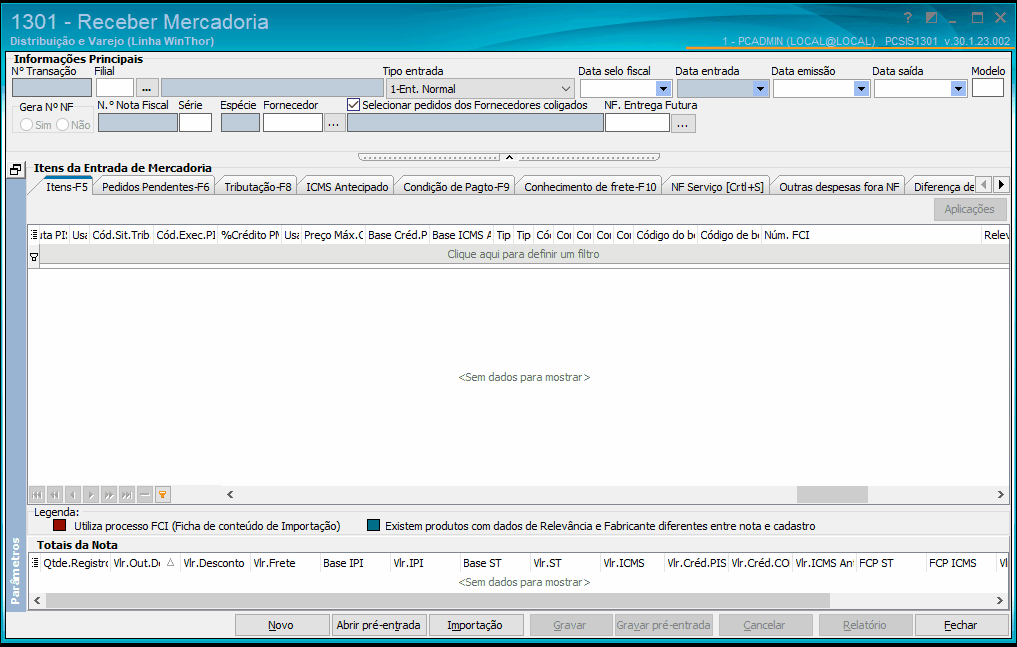The width and height of the screenshot is (1017, 647).
Task: Jump to next page of records
Action: tap(109, 495)
